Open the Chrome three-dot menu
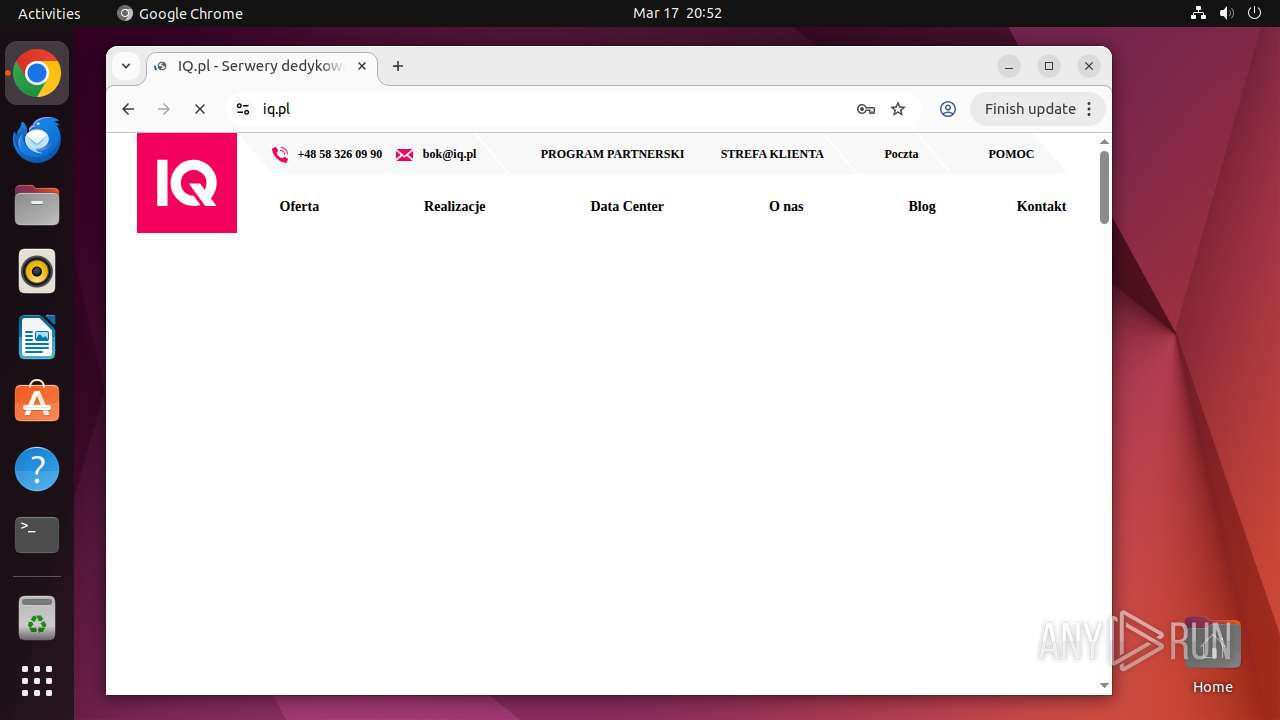 tap(1089, 109)
